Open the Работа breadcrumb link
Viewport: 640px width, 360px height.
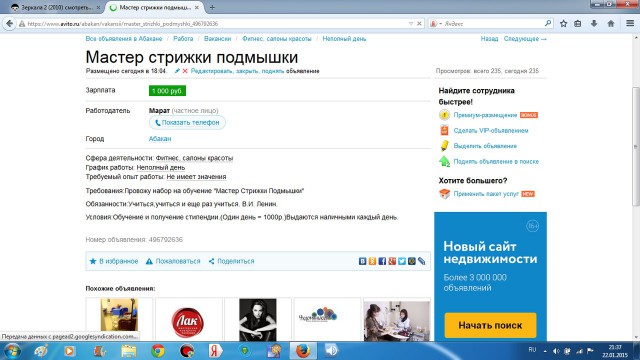(x=183, y=39)
